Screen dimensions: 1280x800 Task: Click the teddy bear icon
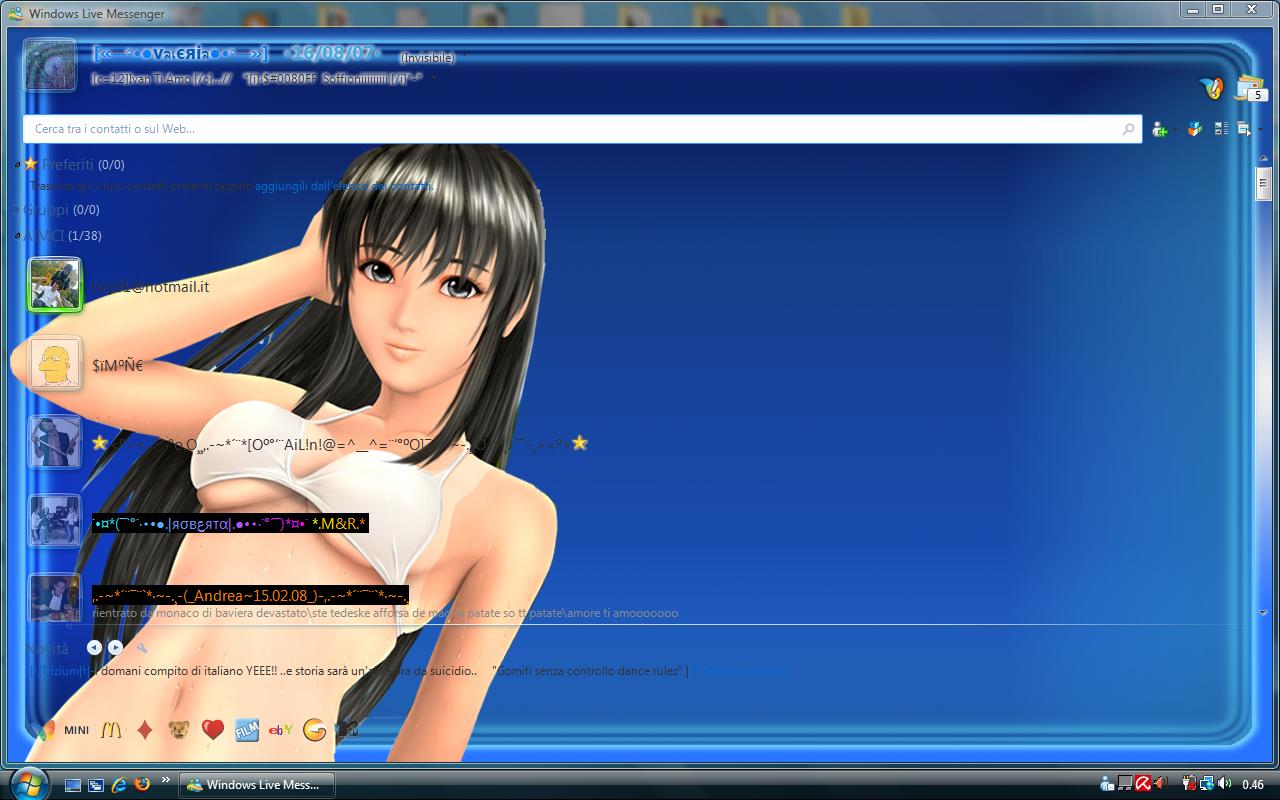(178, 730)
